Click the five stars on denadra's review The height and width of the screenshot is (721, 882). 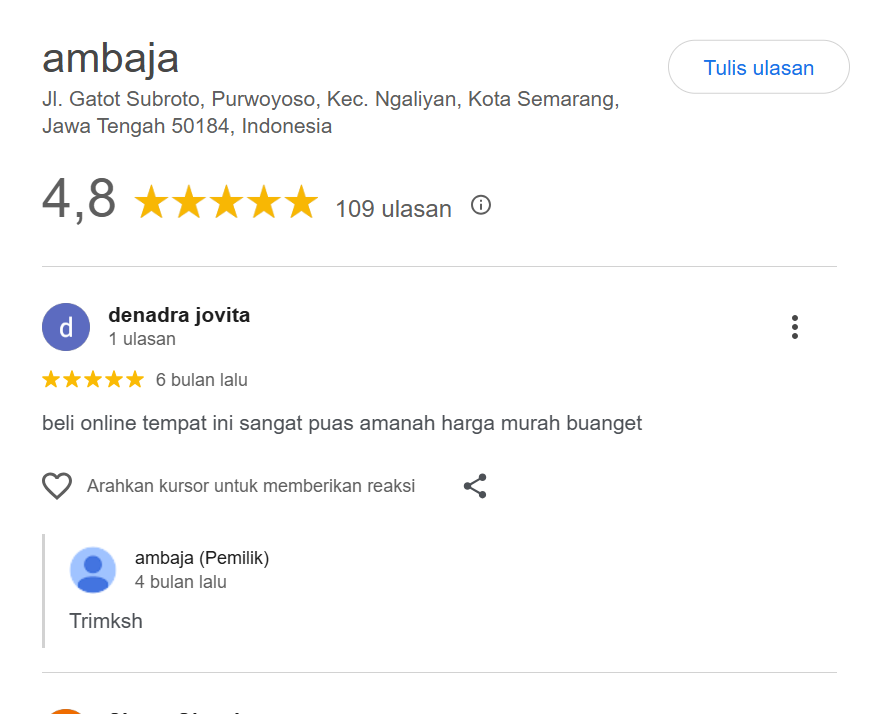[x=93, y=380]
